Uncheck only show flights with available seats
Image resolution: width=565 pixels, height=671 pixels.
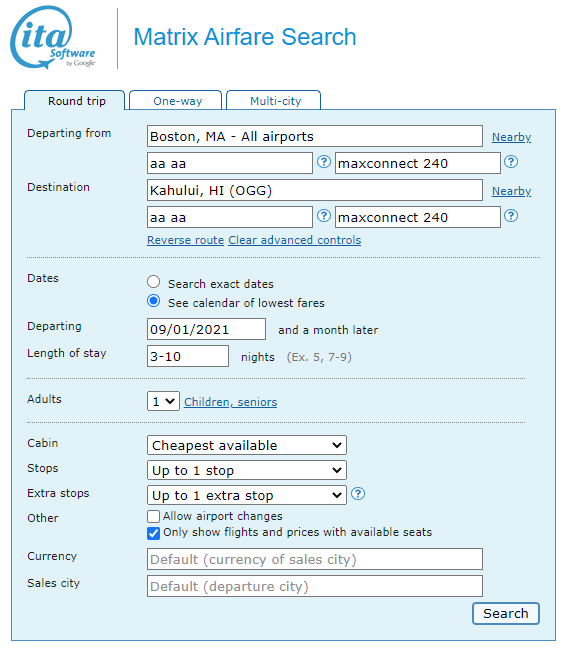tap(153, 533)
